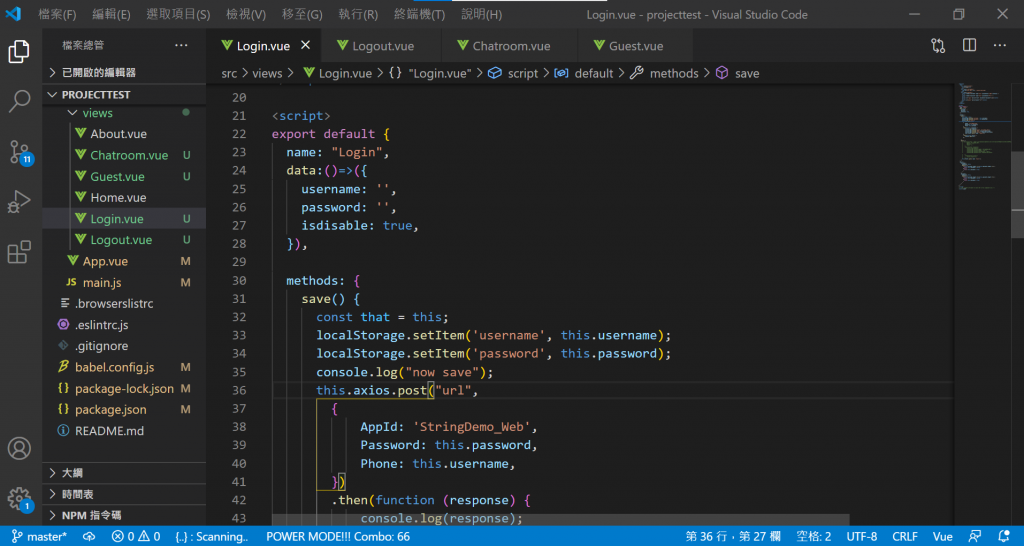
Task: Open the editor more actions ellipsis
Action: coord(1000,46)
